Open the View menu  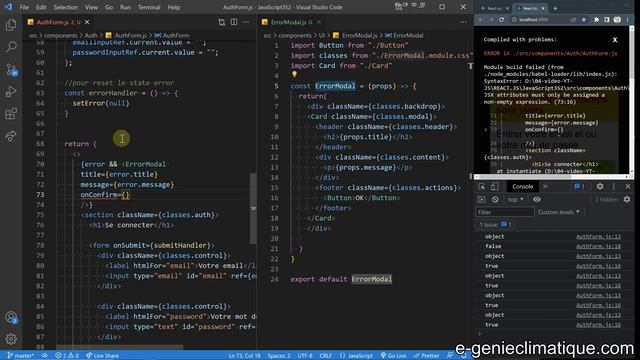[x=91, y=7]
